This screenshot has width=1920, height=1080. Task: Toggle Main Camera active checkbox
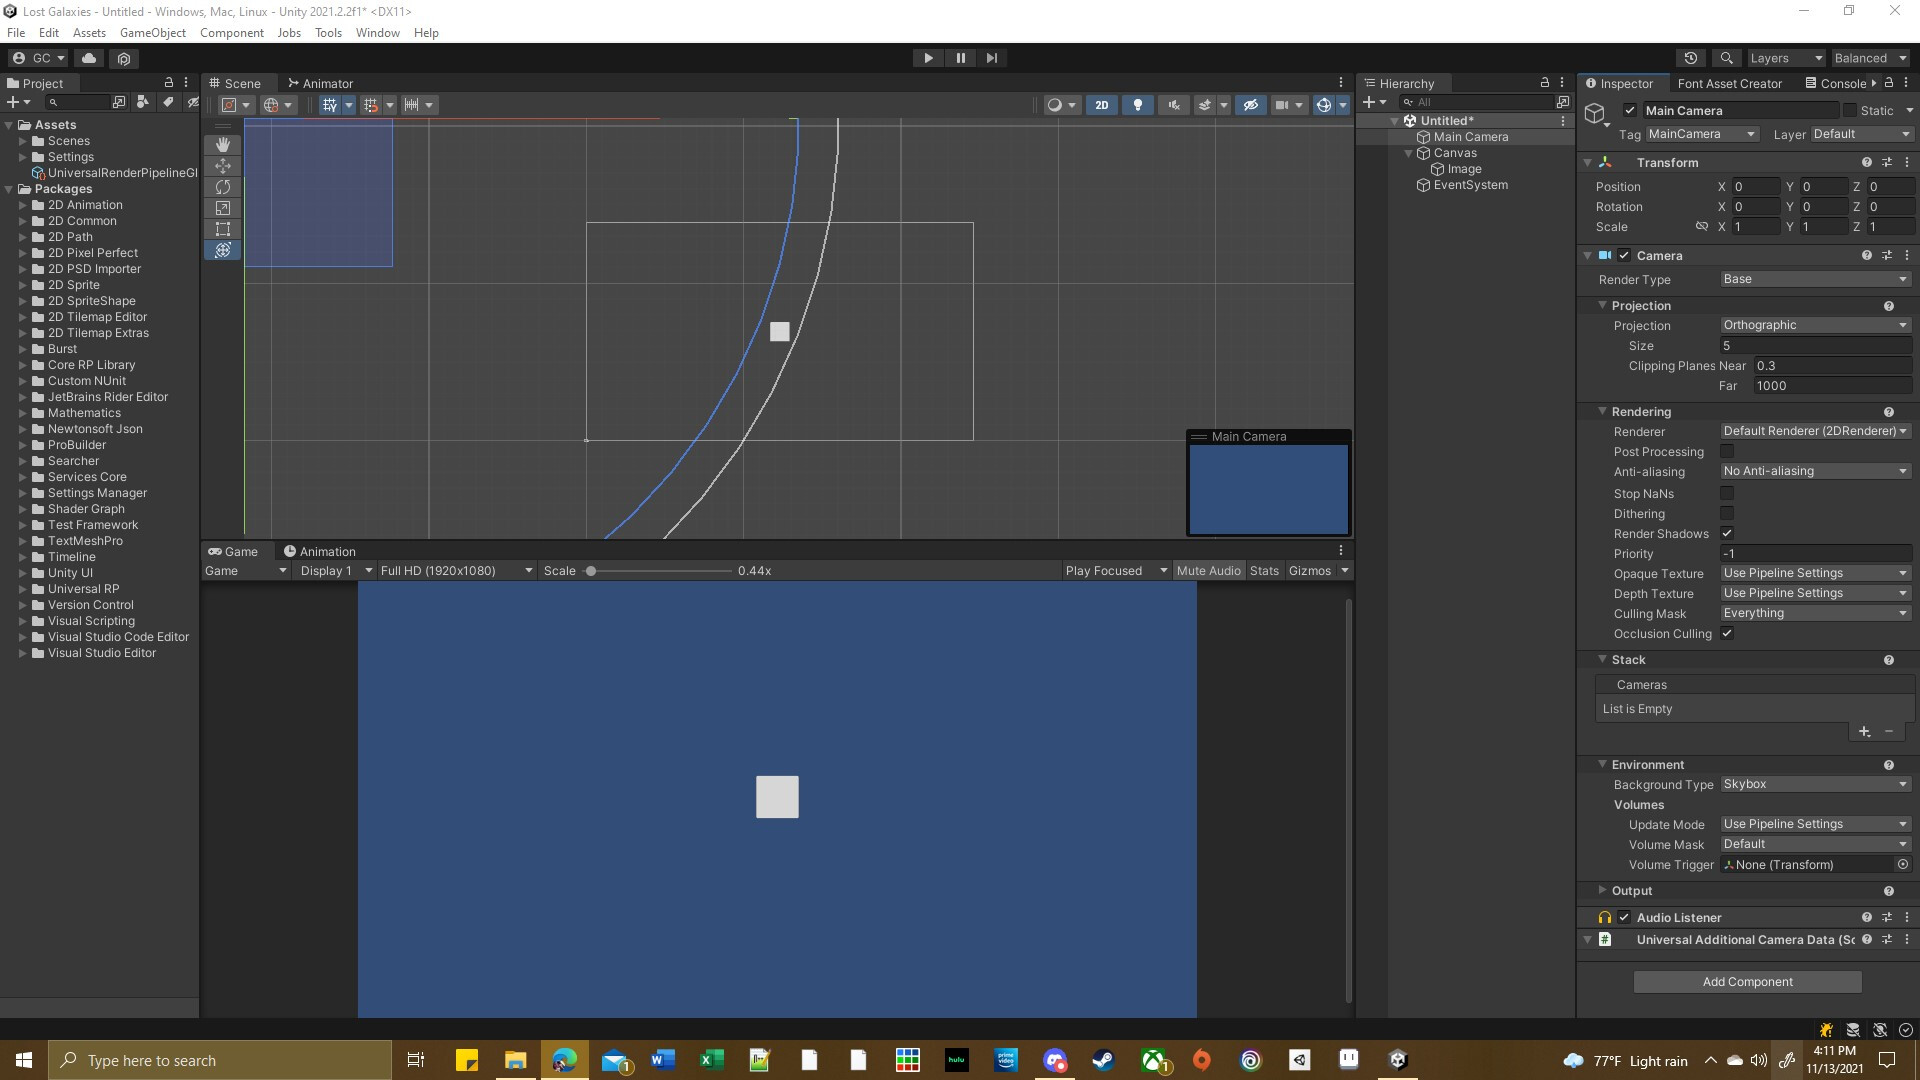(x=1630, y=111)
